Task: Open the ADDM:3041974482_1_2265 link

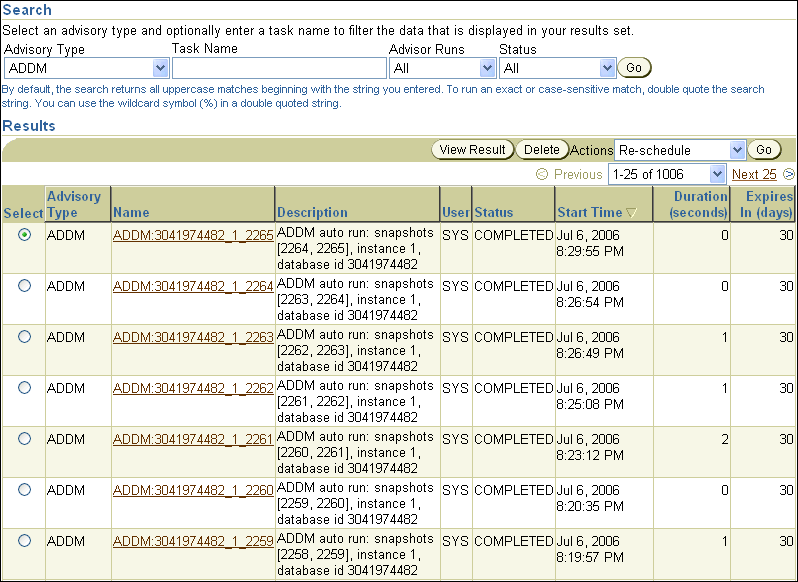Action: pyautogui.click(x=193, y=235)
